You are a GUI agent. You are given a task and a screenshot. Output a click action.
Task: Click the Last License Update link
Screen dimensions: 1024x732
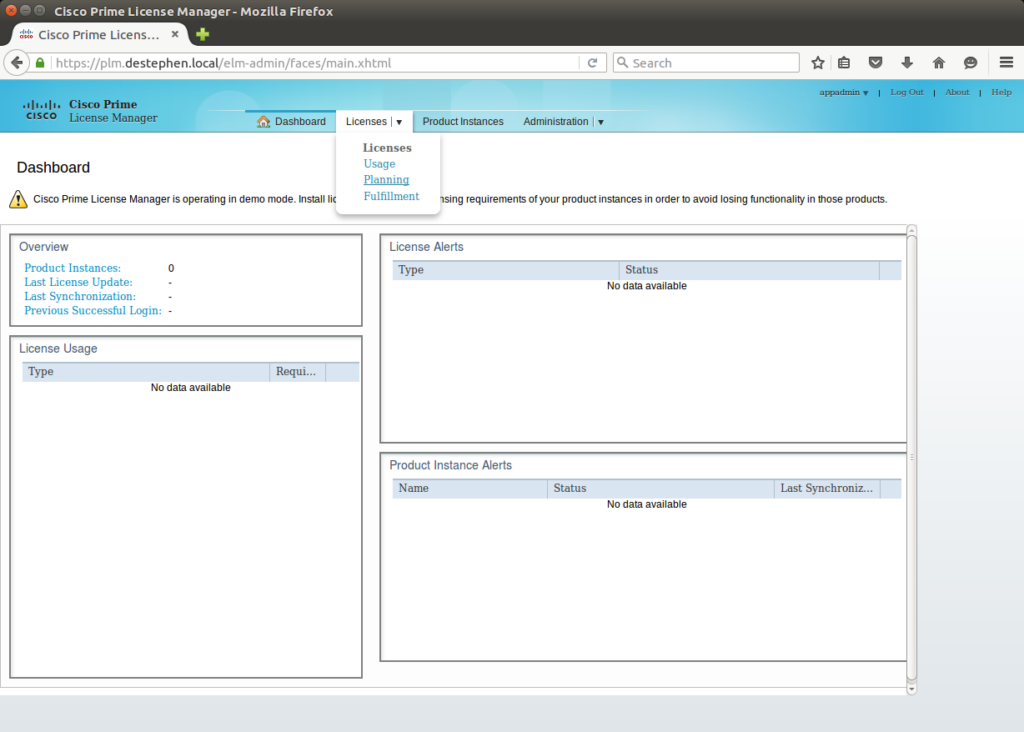(x=78, y=282)
